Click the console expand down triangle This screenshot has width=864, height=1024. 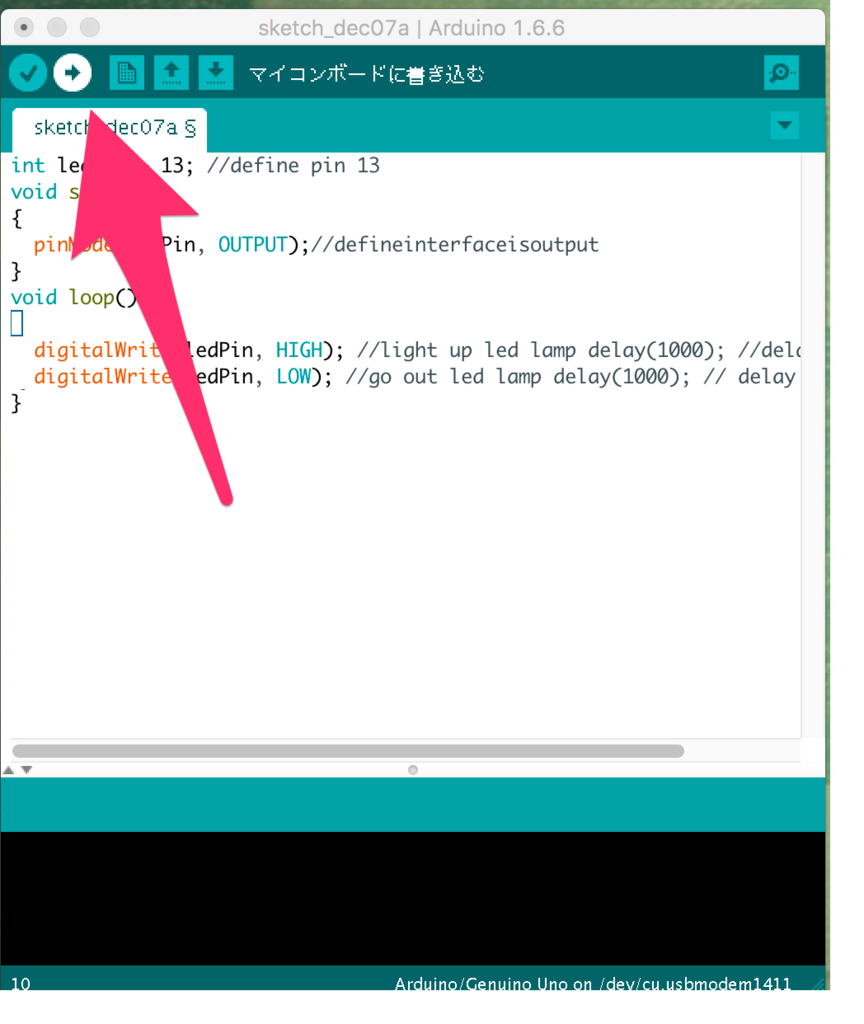pos(26,770)
